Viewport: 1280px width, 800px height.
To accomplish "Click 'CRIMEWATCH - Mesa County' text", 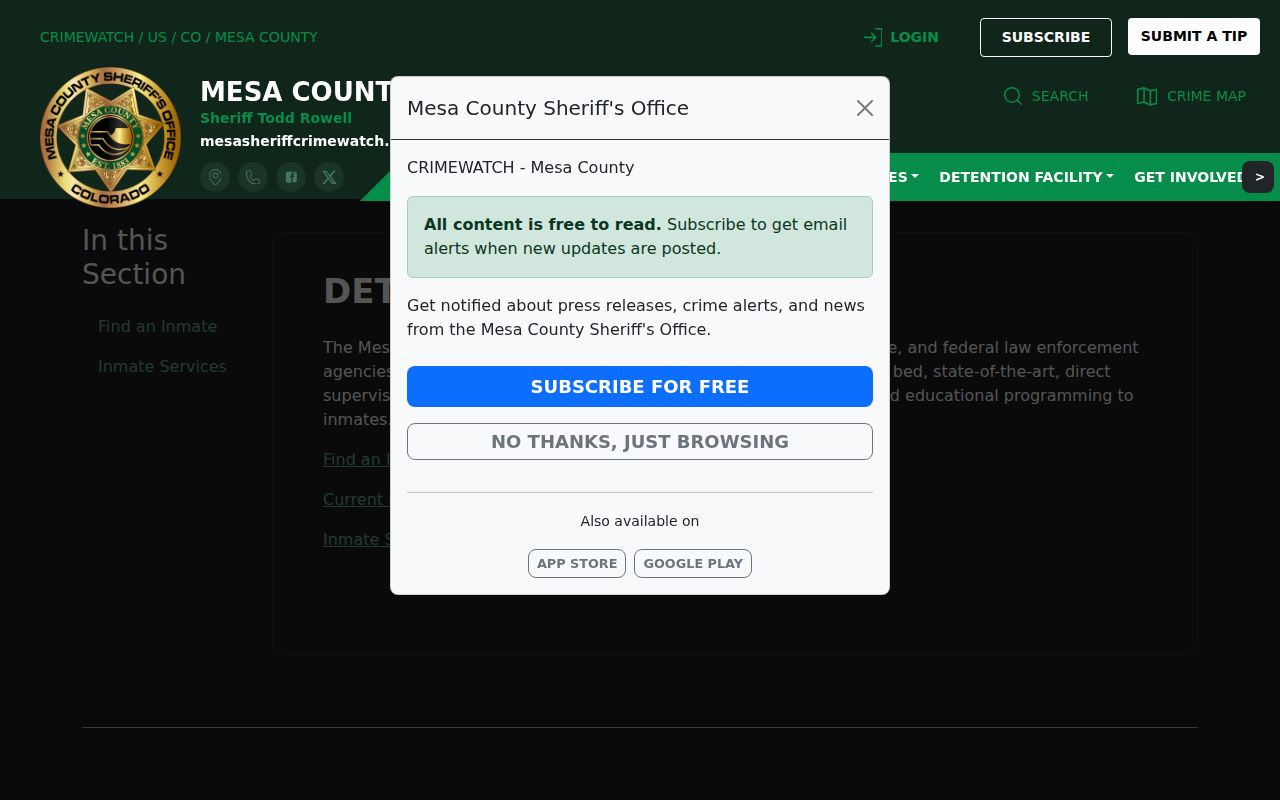I will (520, 167).
